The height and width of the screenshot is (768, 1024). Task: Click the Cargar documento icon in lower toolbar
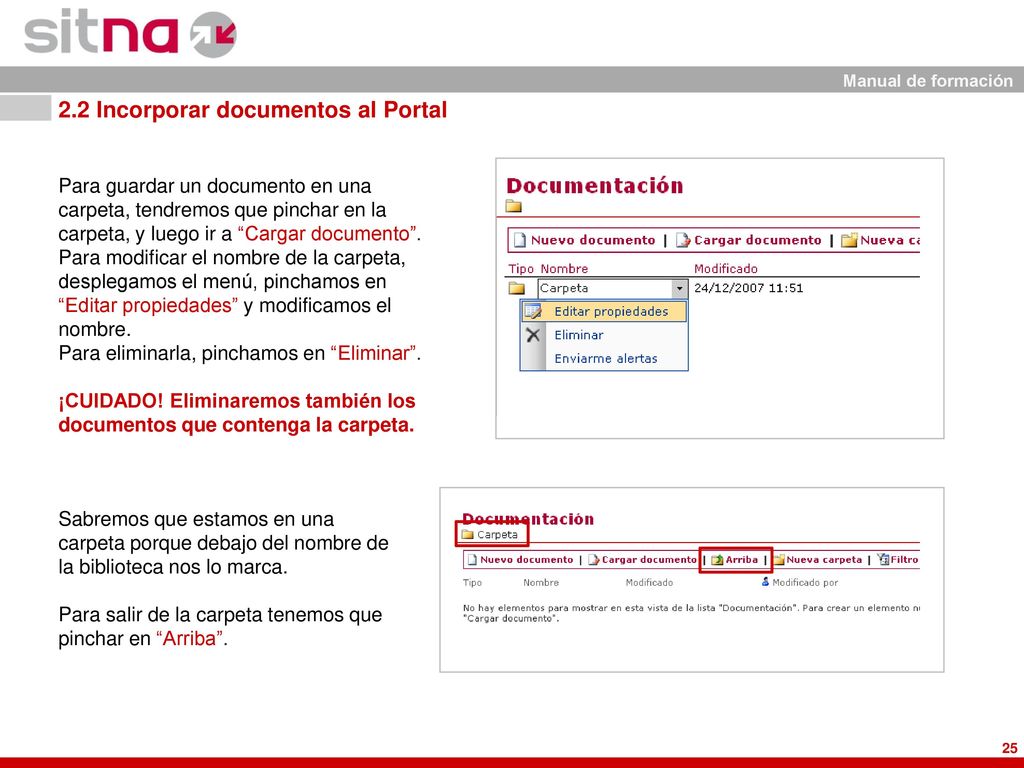point(594,560)
